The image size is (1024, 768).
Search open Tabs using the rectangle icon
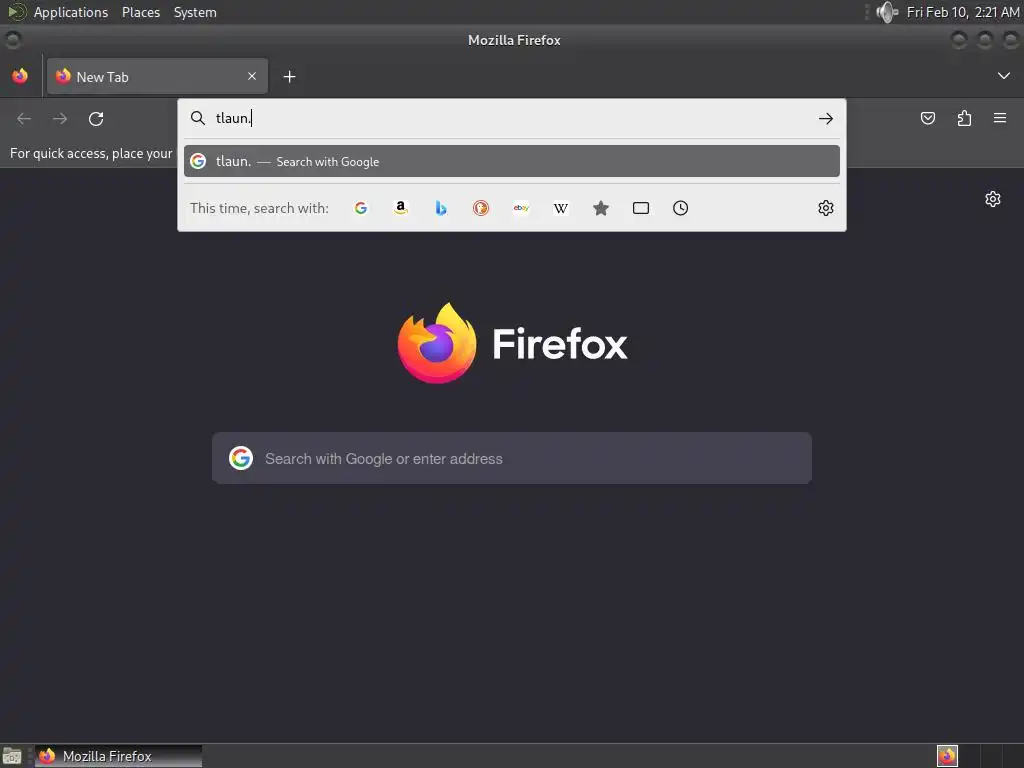click(641, 208)
